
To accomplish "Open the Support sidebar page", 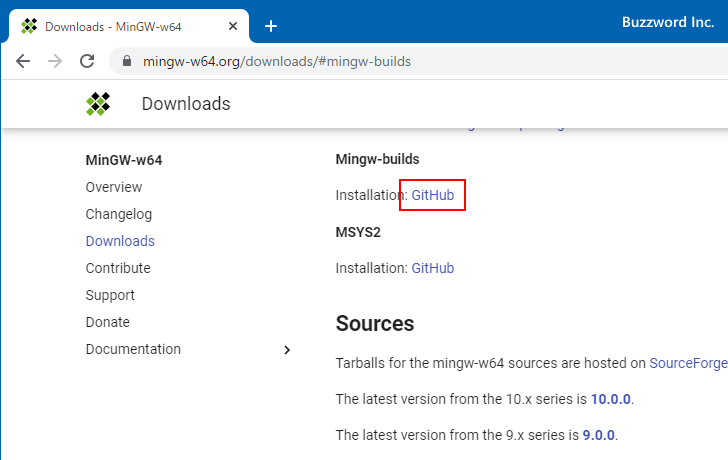I will click(110, 295).
